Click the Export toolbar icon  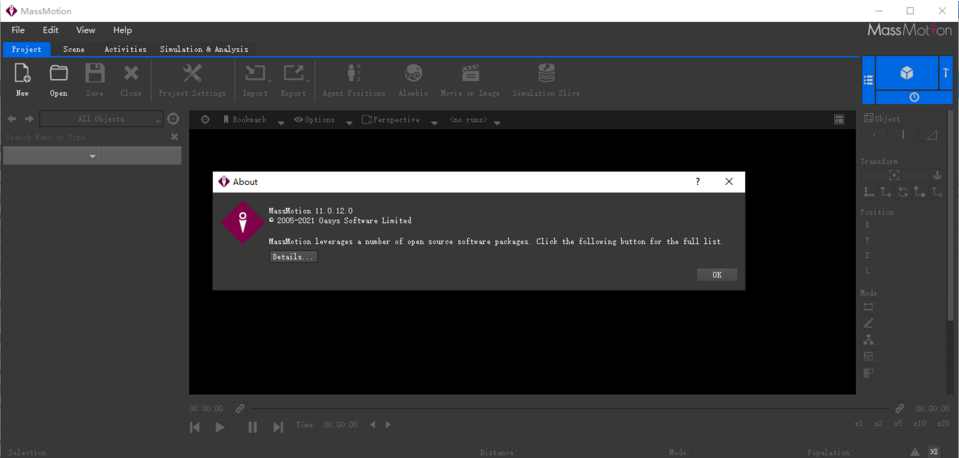(x=293, y=73)
